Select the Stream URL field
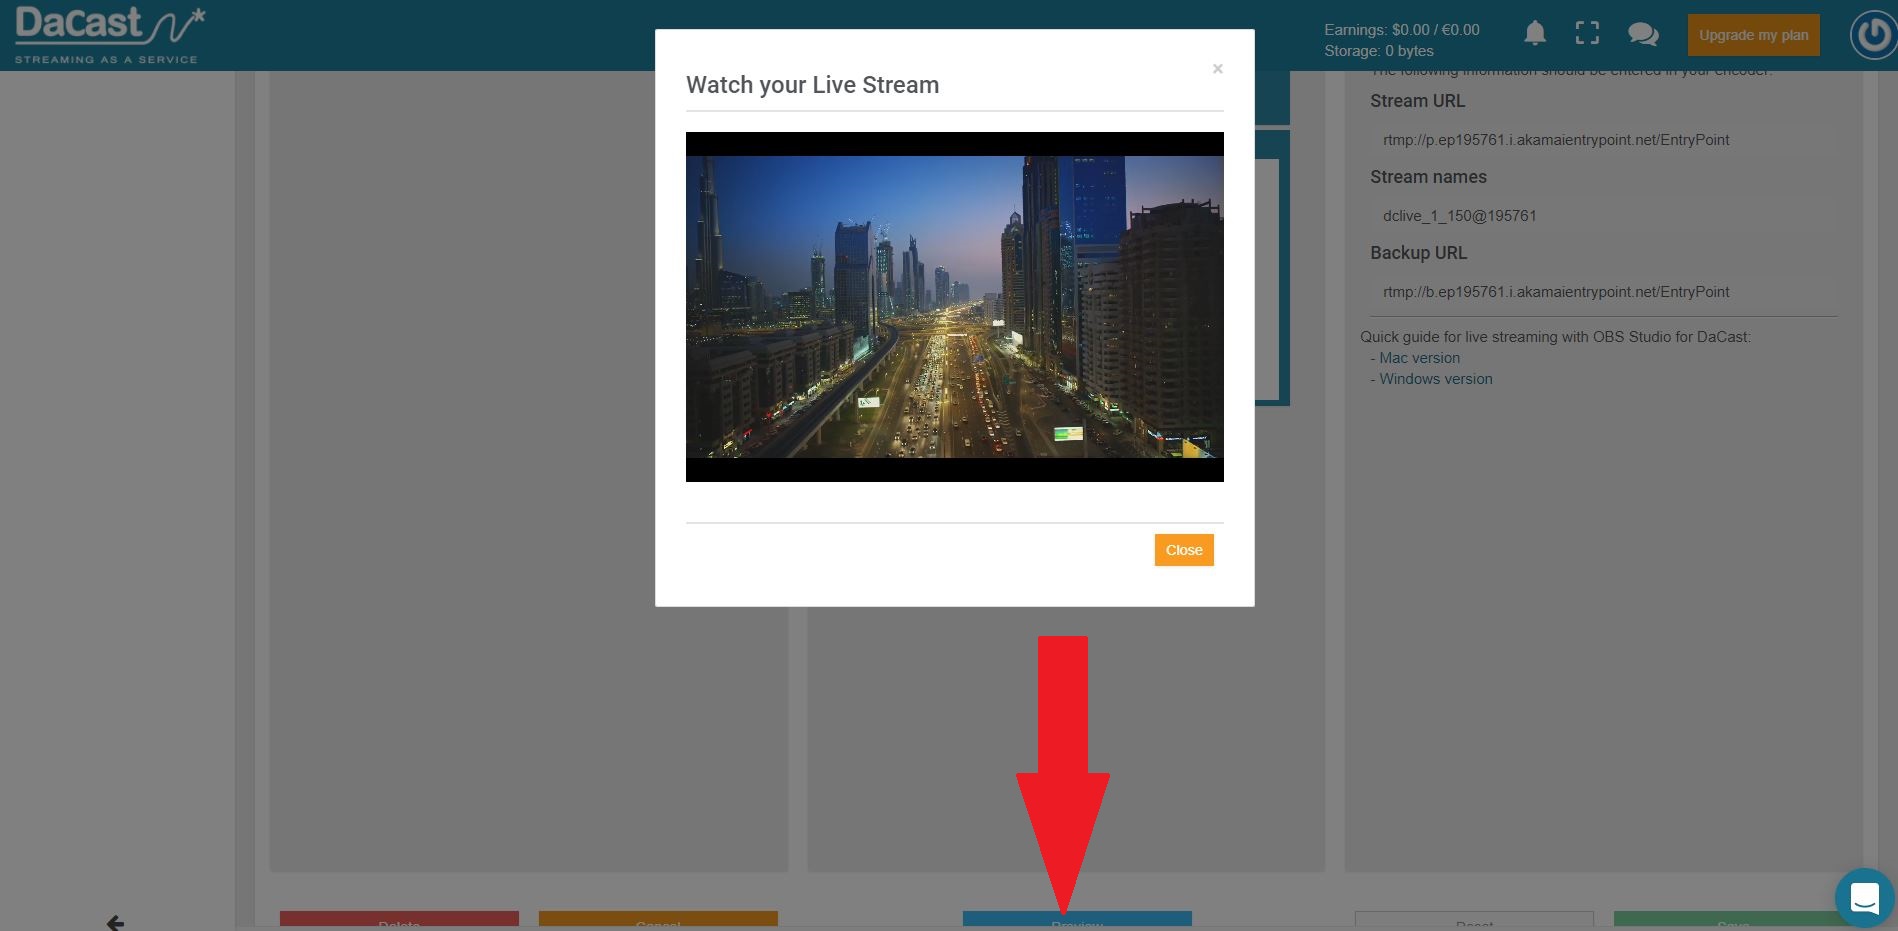 1603,140
